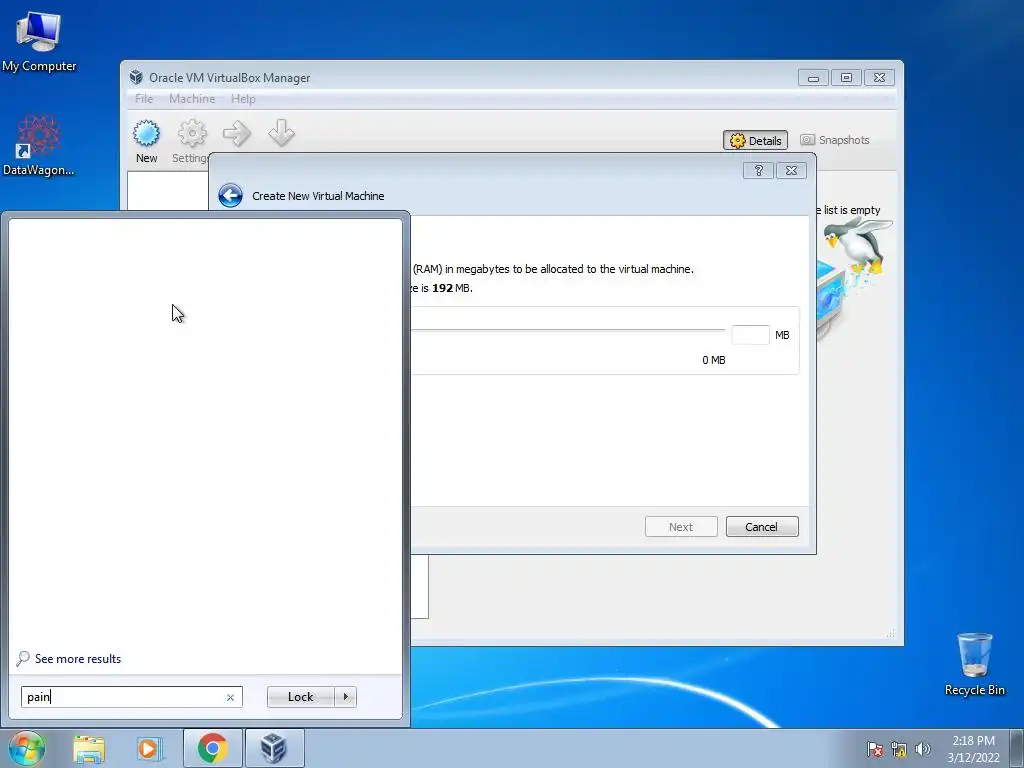Image resolution: width=1024 pixels, height=768 pixels.
Task: Open My Computer desktop icon
Action: point(39,42)
